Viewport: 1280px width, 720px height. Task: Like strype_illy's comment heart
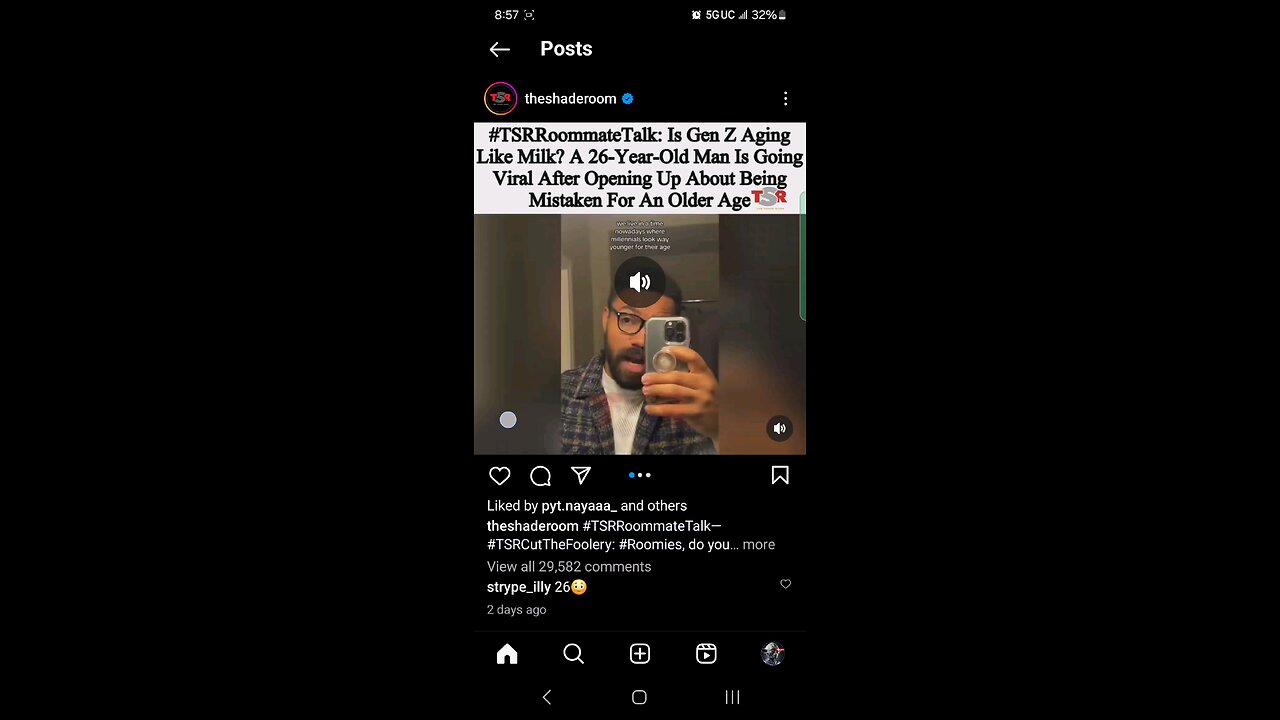point(785,584)
